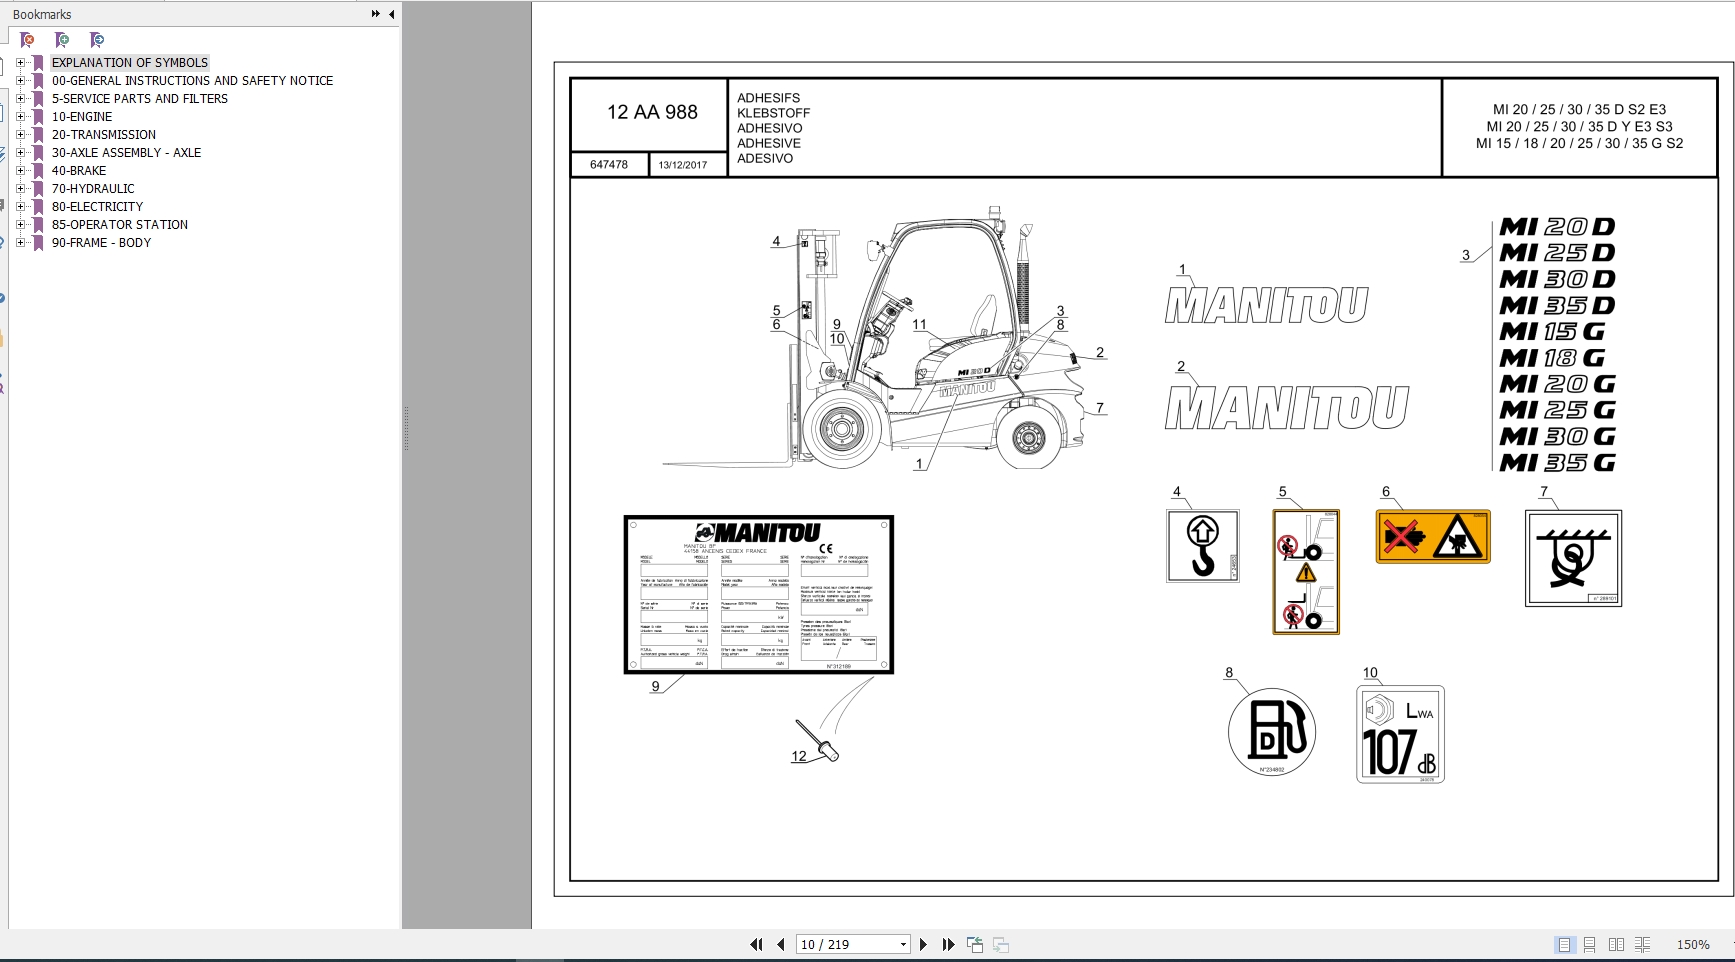The image size is (1735, 962).
Task: Click the sling point sticker item 7
Action: [x=1573, y=558]
